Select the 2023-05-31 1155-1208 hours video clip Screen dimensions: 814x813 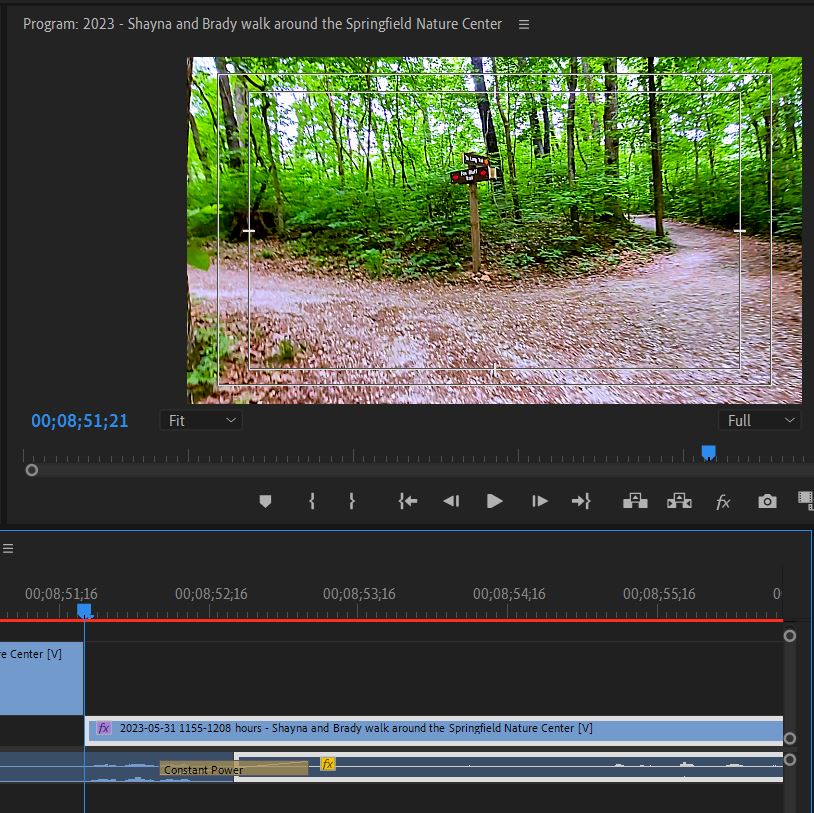click(x=434, y=731)
